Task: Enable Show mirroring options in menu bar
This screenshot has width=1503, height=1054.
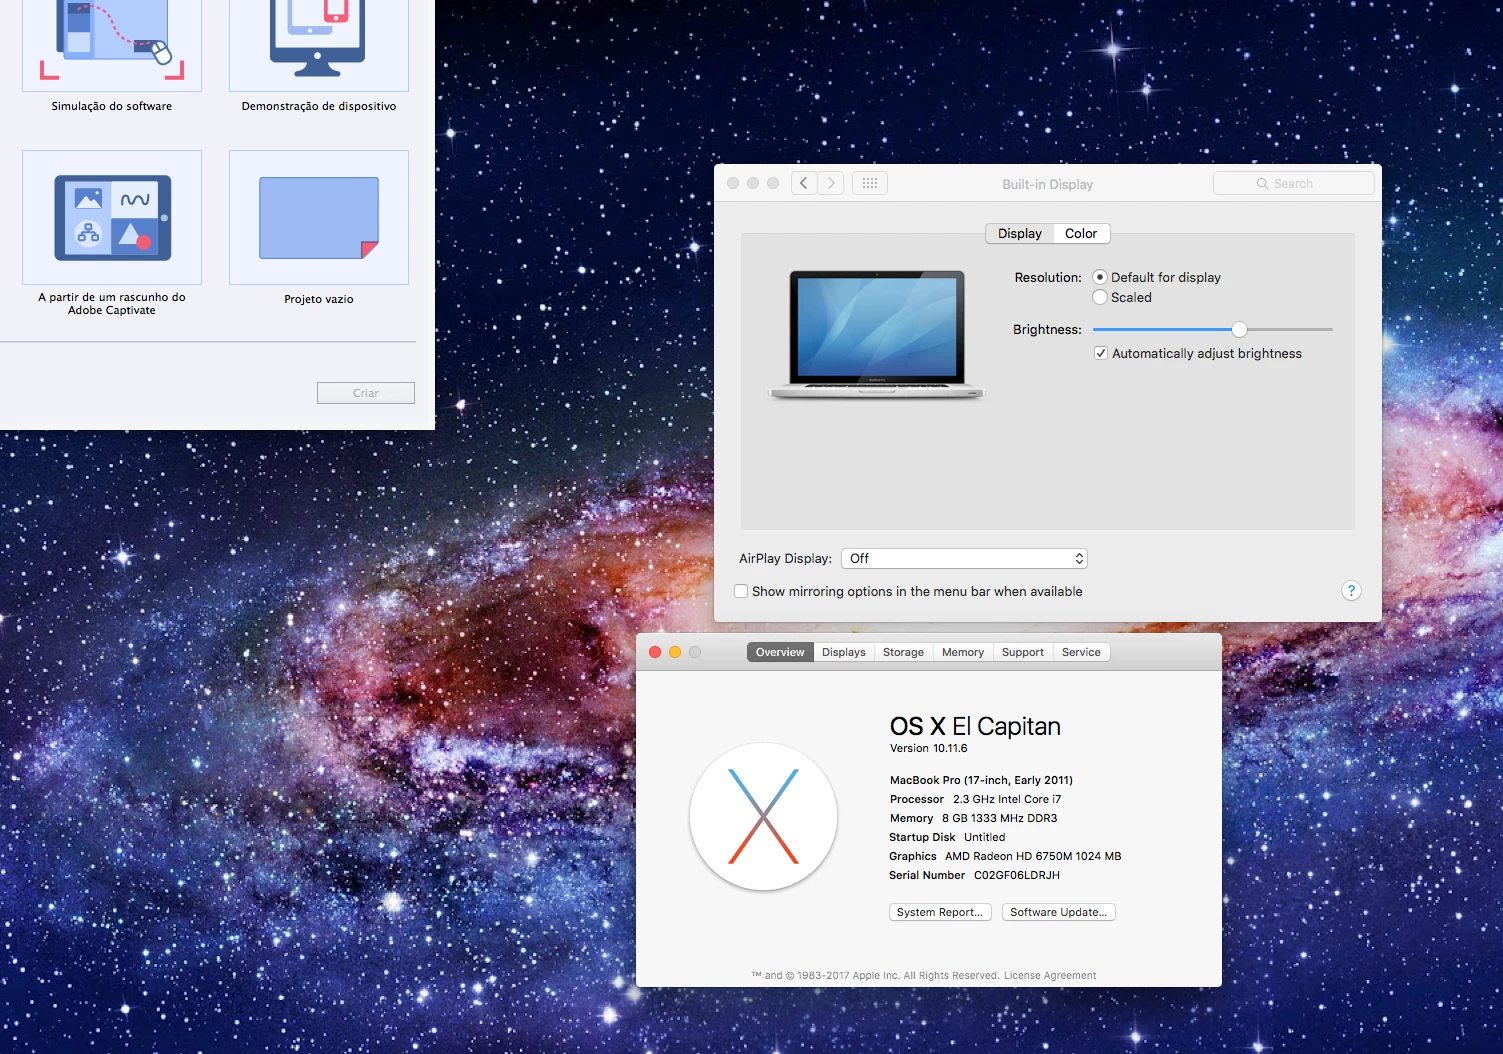Action: click(741, 591)
